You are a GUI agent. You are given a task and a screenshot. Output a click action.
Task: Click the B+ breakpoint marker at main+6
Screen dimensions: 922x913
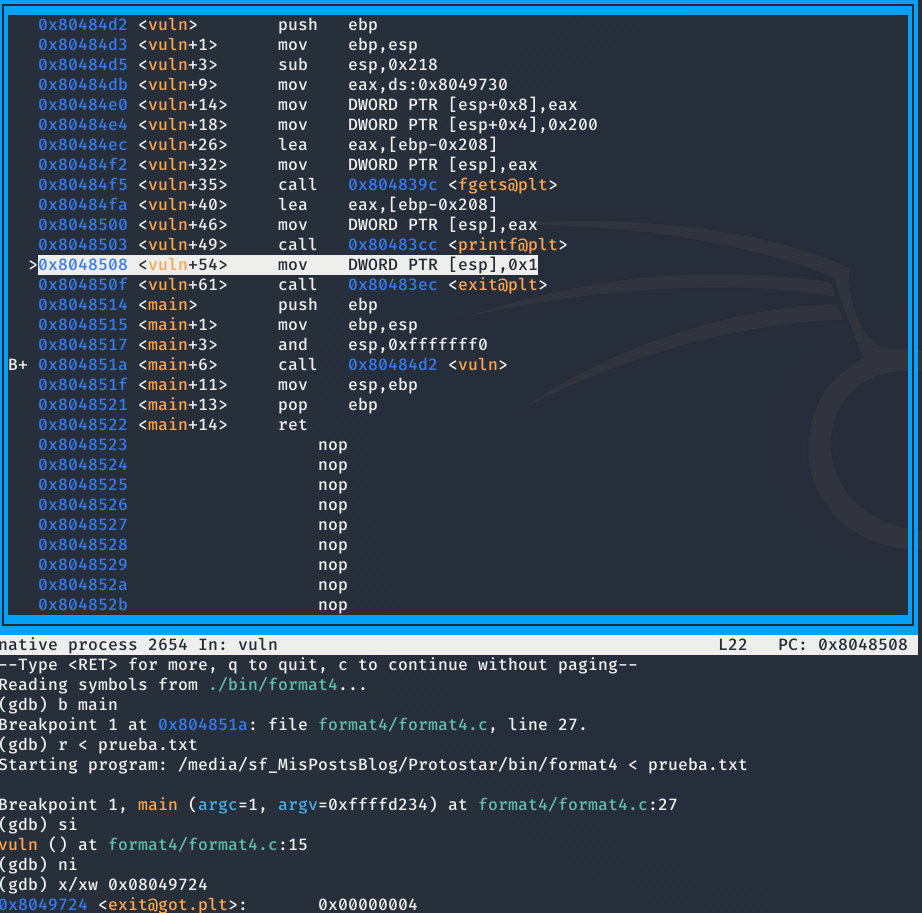[x=18, y=364]
